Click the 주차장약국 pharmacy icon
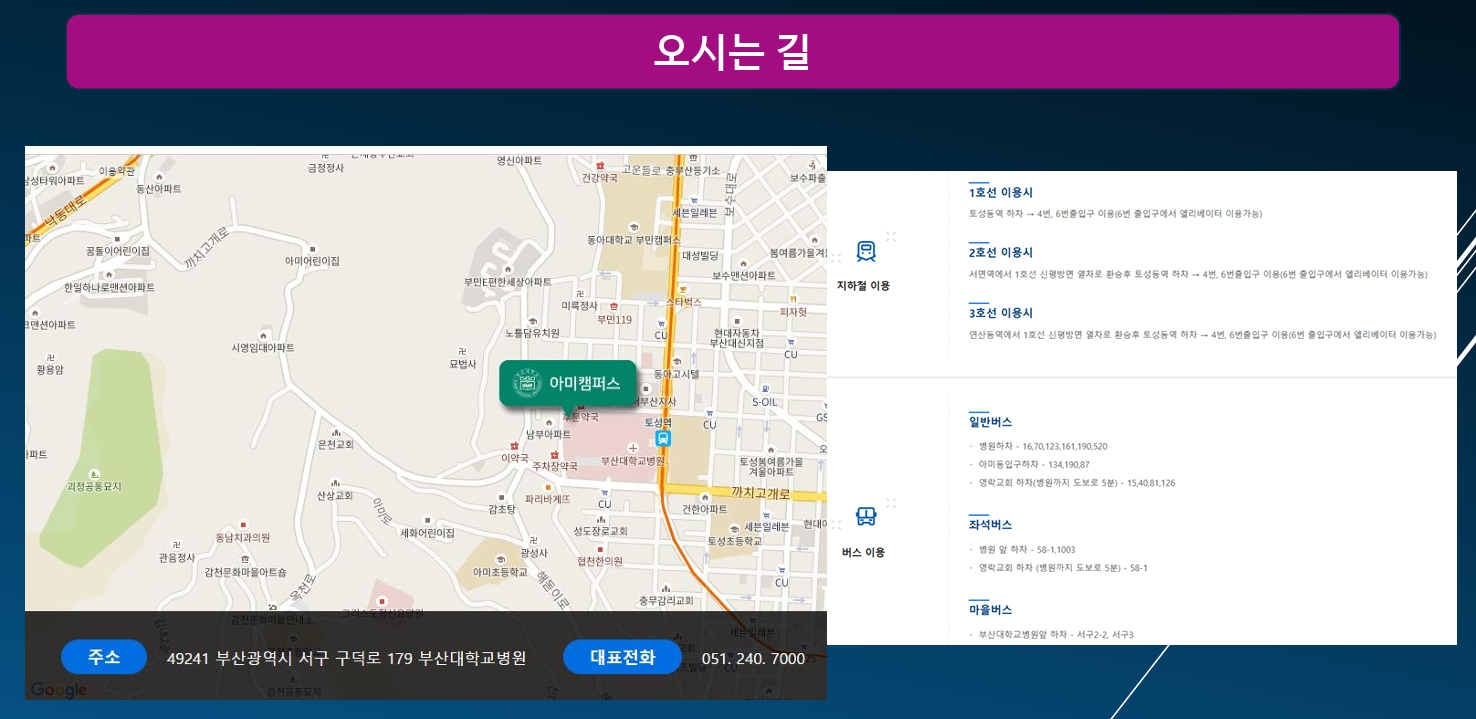 (554, 455)
